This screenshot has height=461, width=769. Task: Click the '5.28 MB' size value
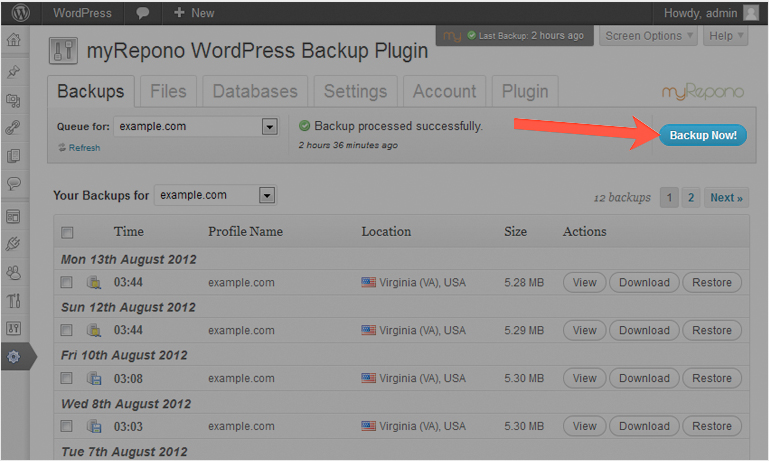[x=524, y=282]
